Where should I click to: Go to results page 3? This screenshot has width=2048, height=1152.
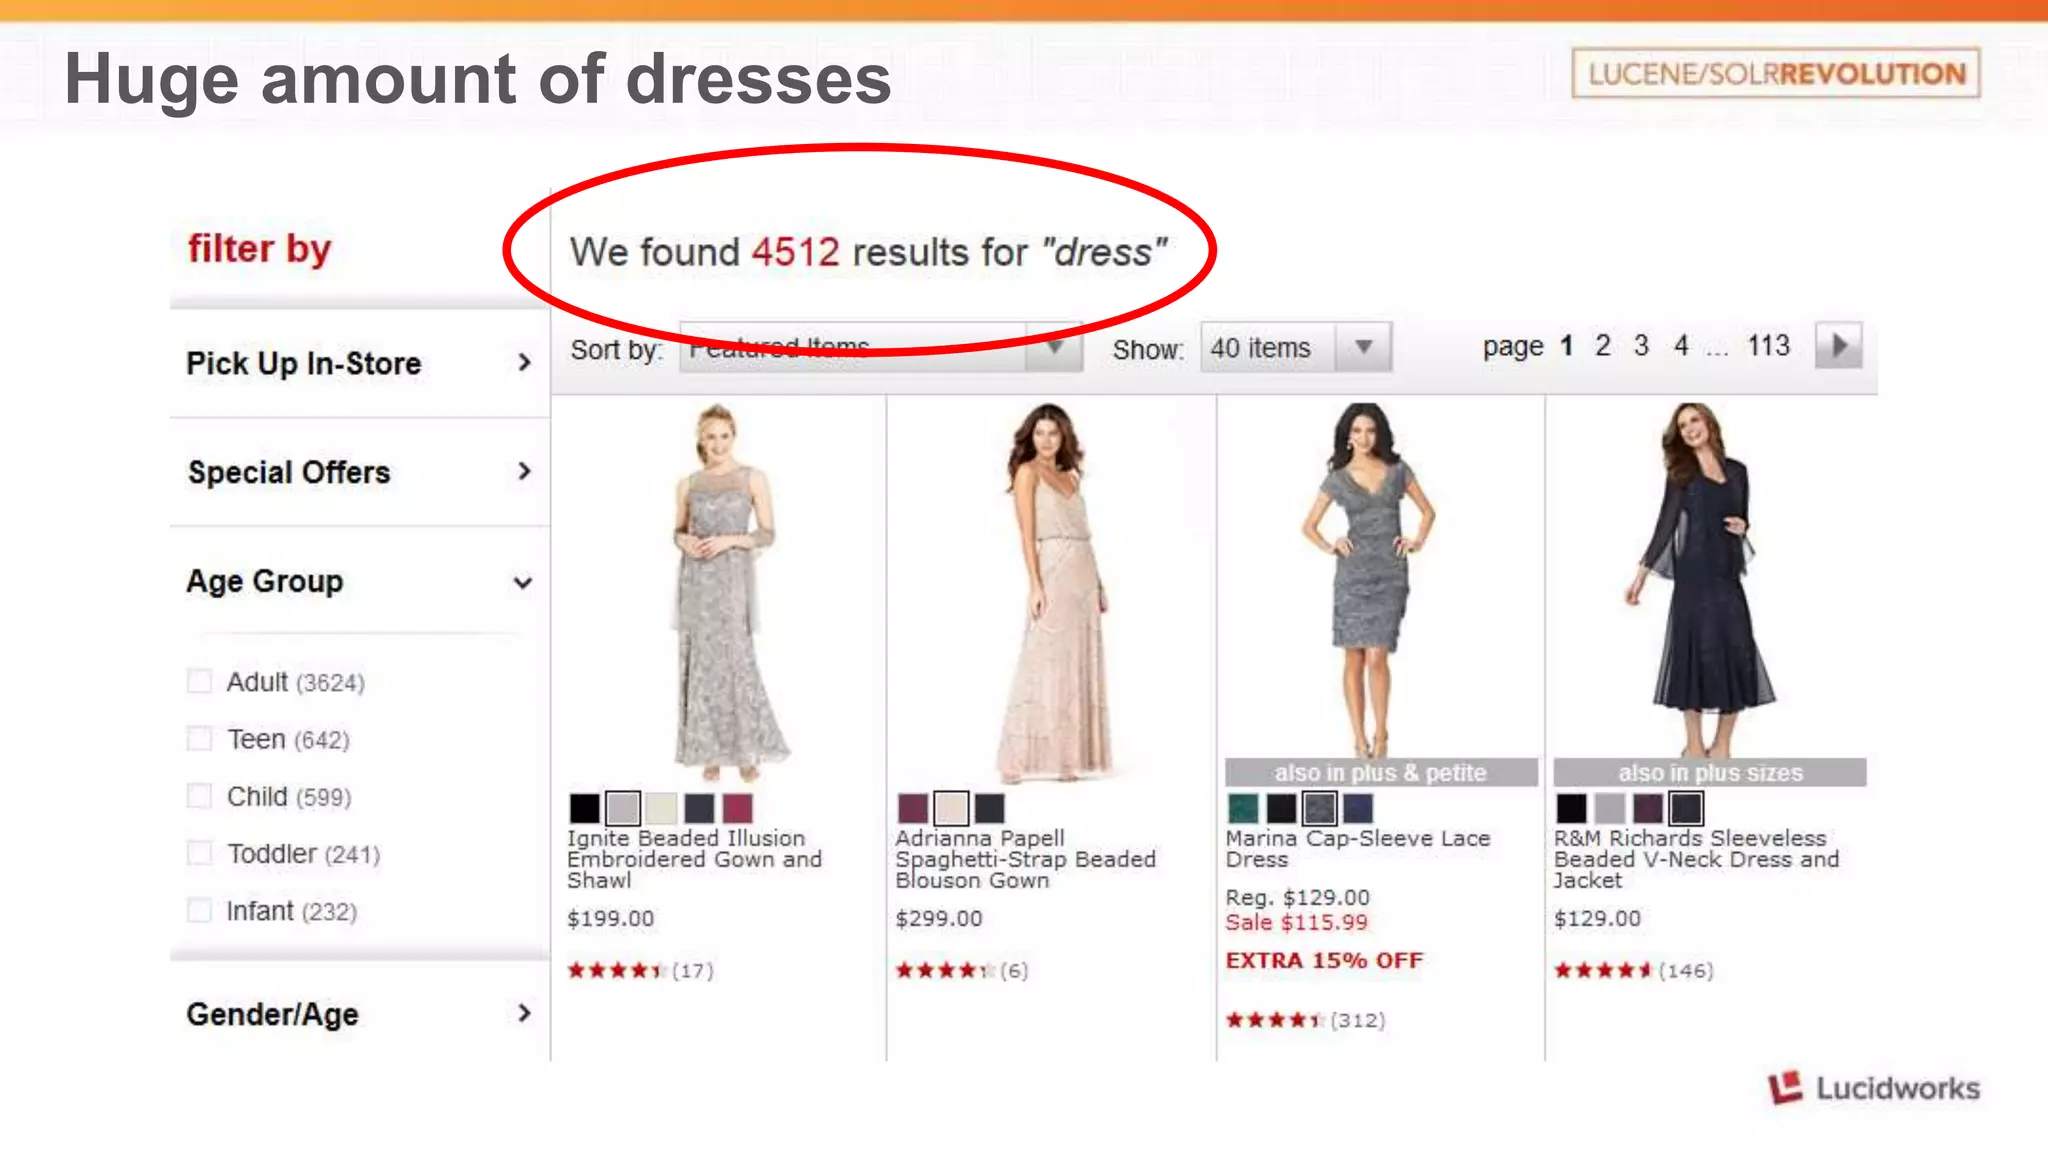(1641, 346)
